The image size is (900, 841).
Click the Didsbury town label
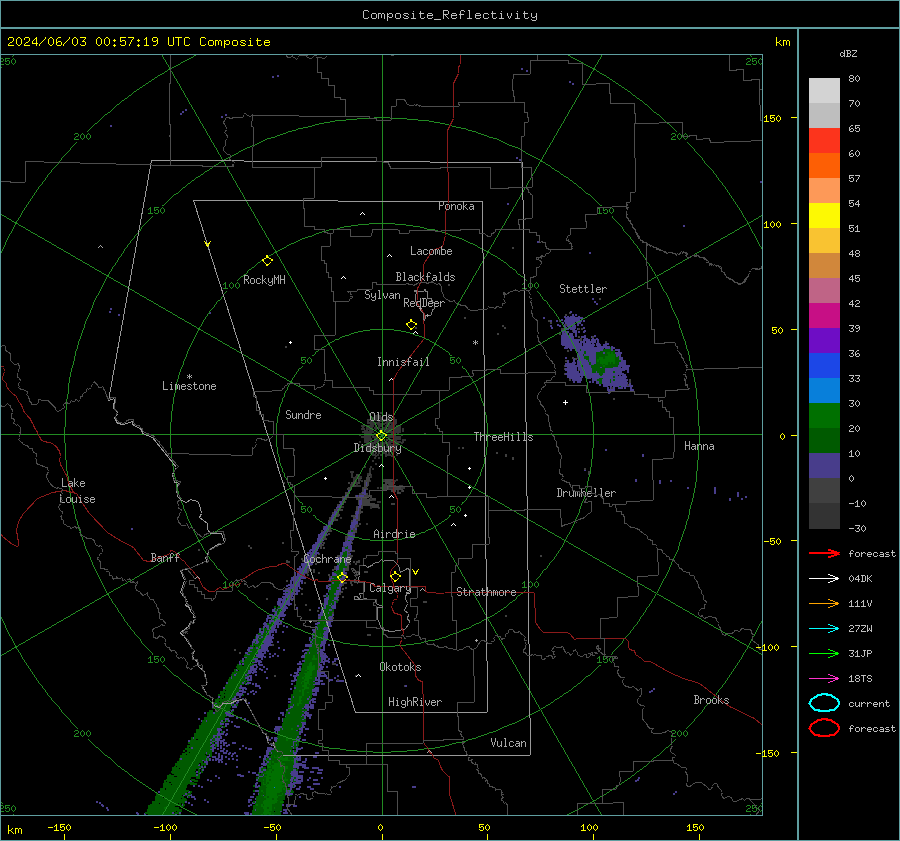(377, 448)
